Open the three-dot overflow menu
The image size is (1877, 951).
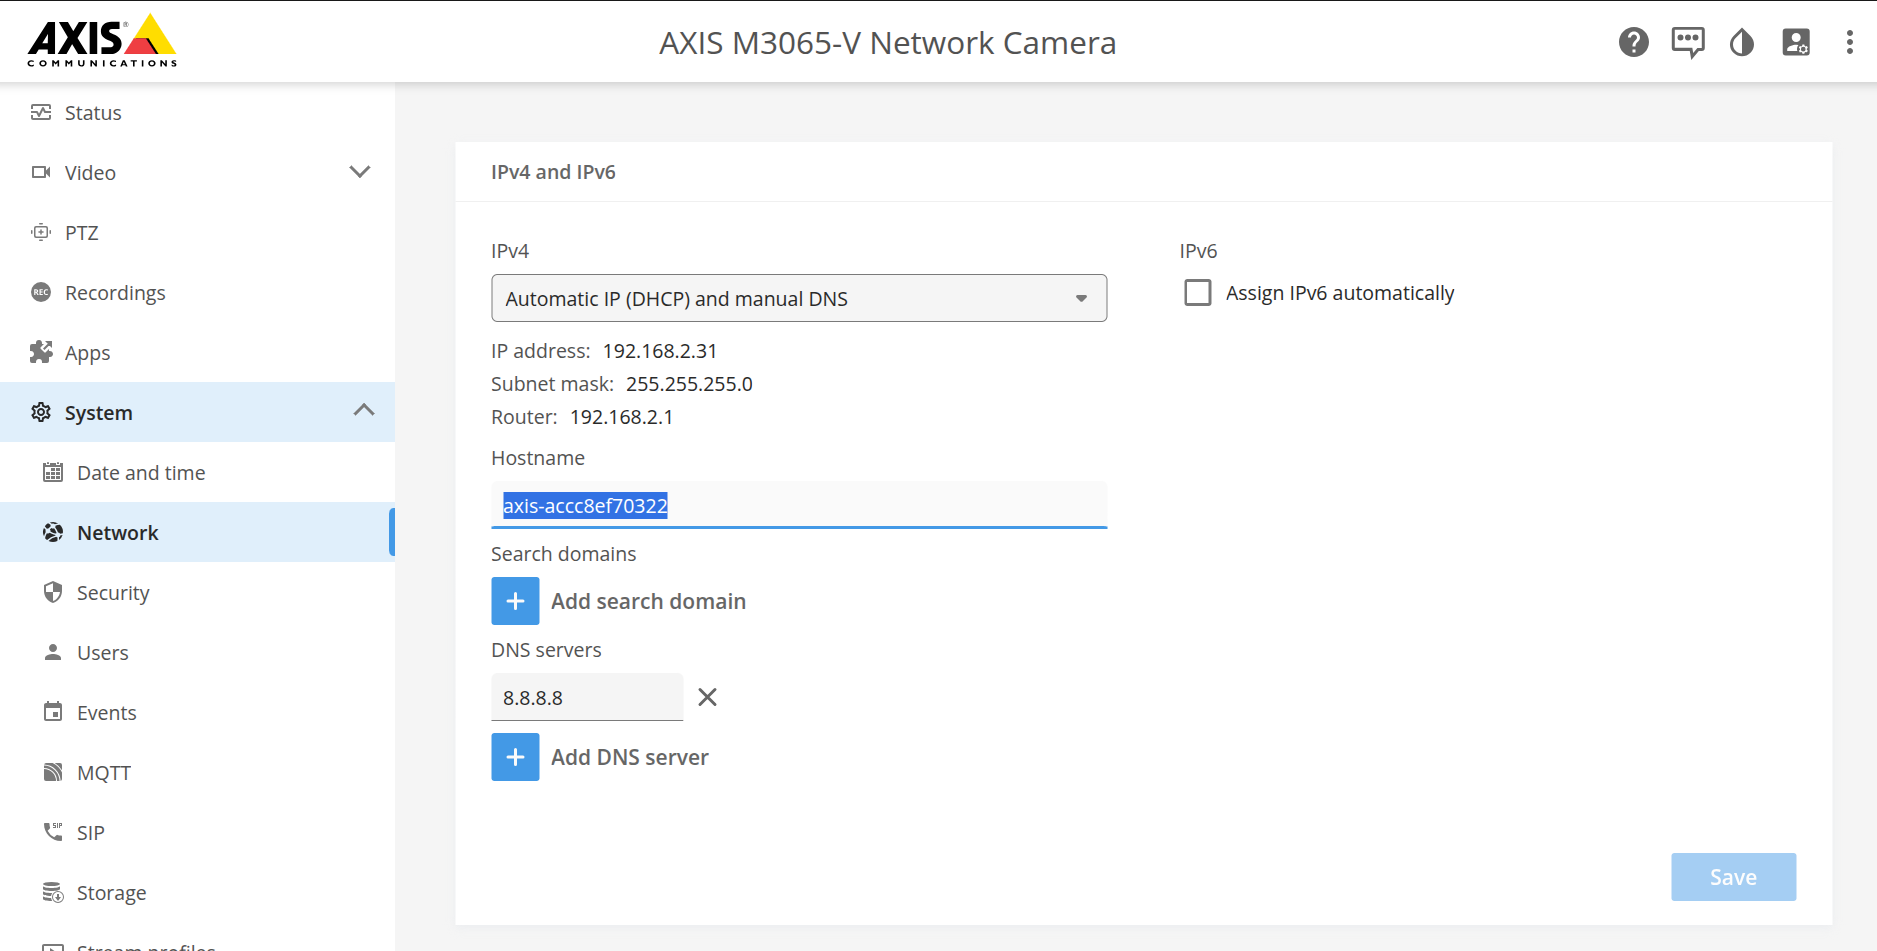click(x=1849, y=42)
